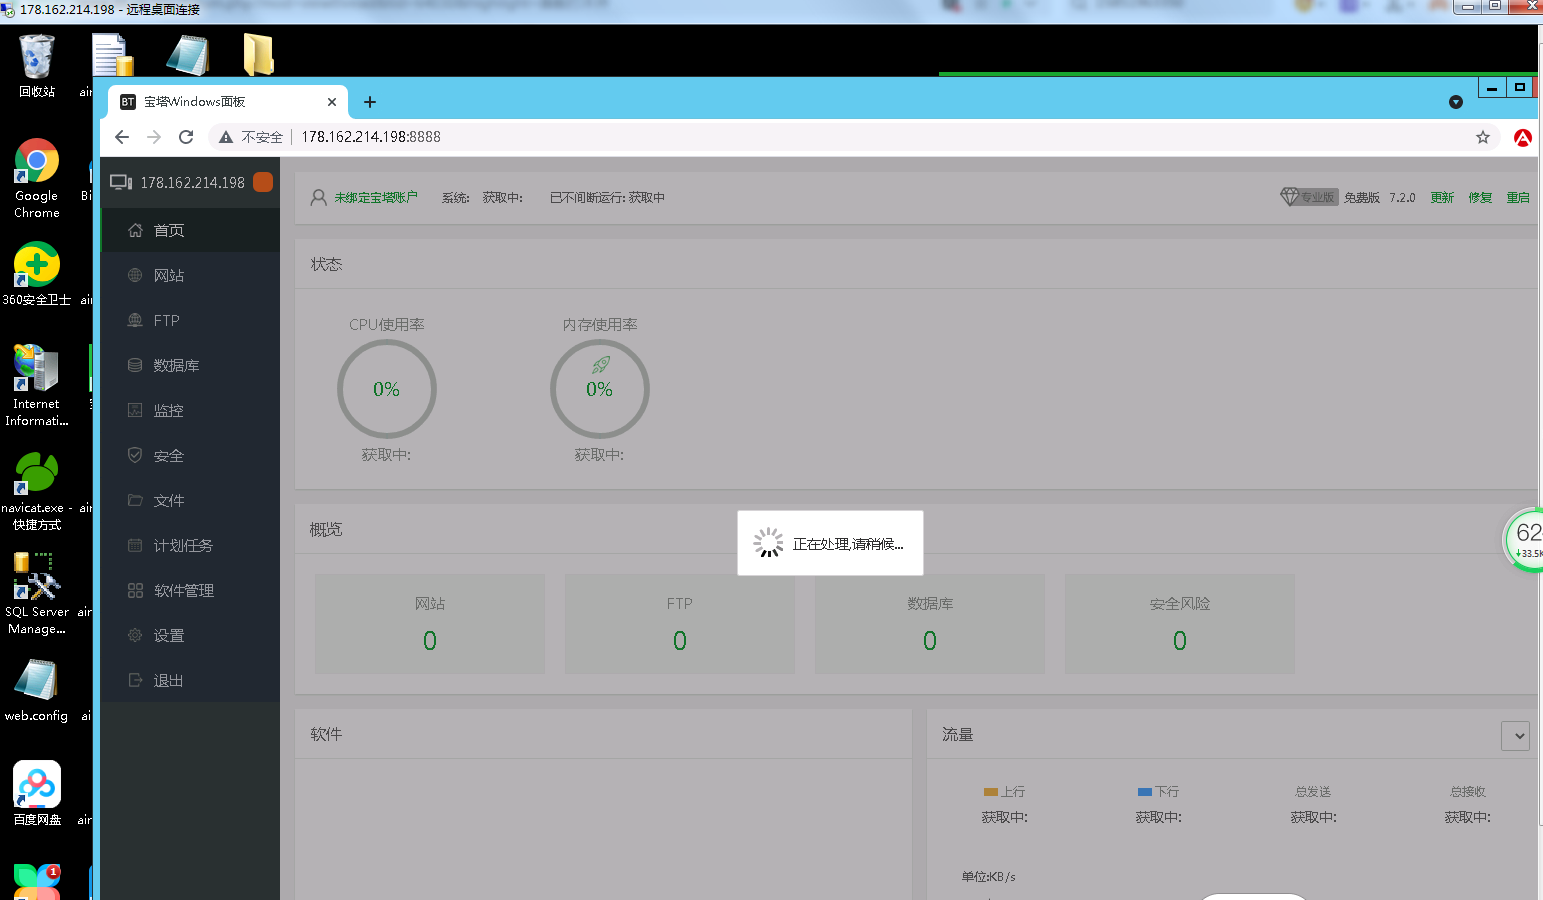Open Internet Information Services desktop shortcut
Screen dimensions: 1543x900
[37, 386]
